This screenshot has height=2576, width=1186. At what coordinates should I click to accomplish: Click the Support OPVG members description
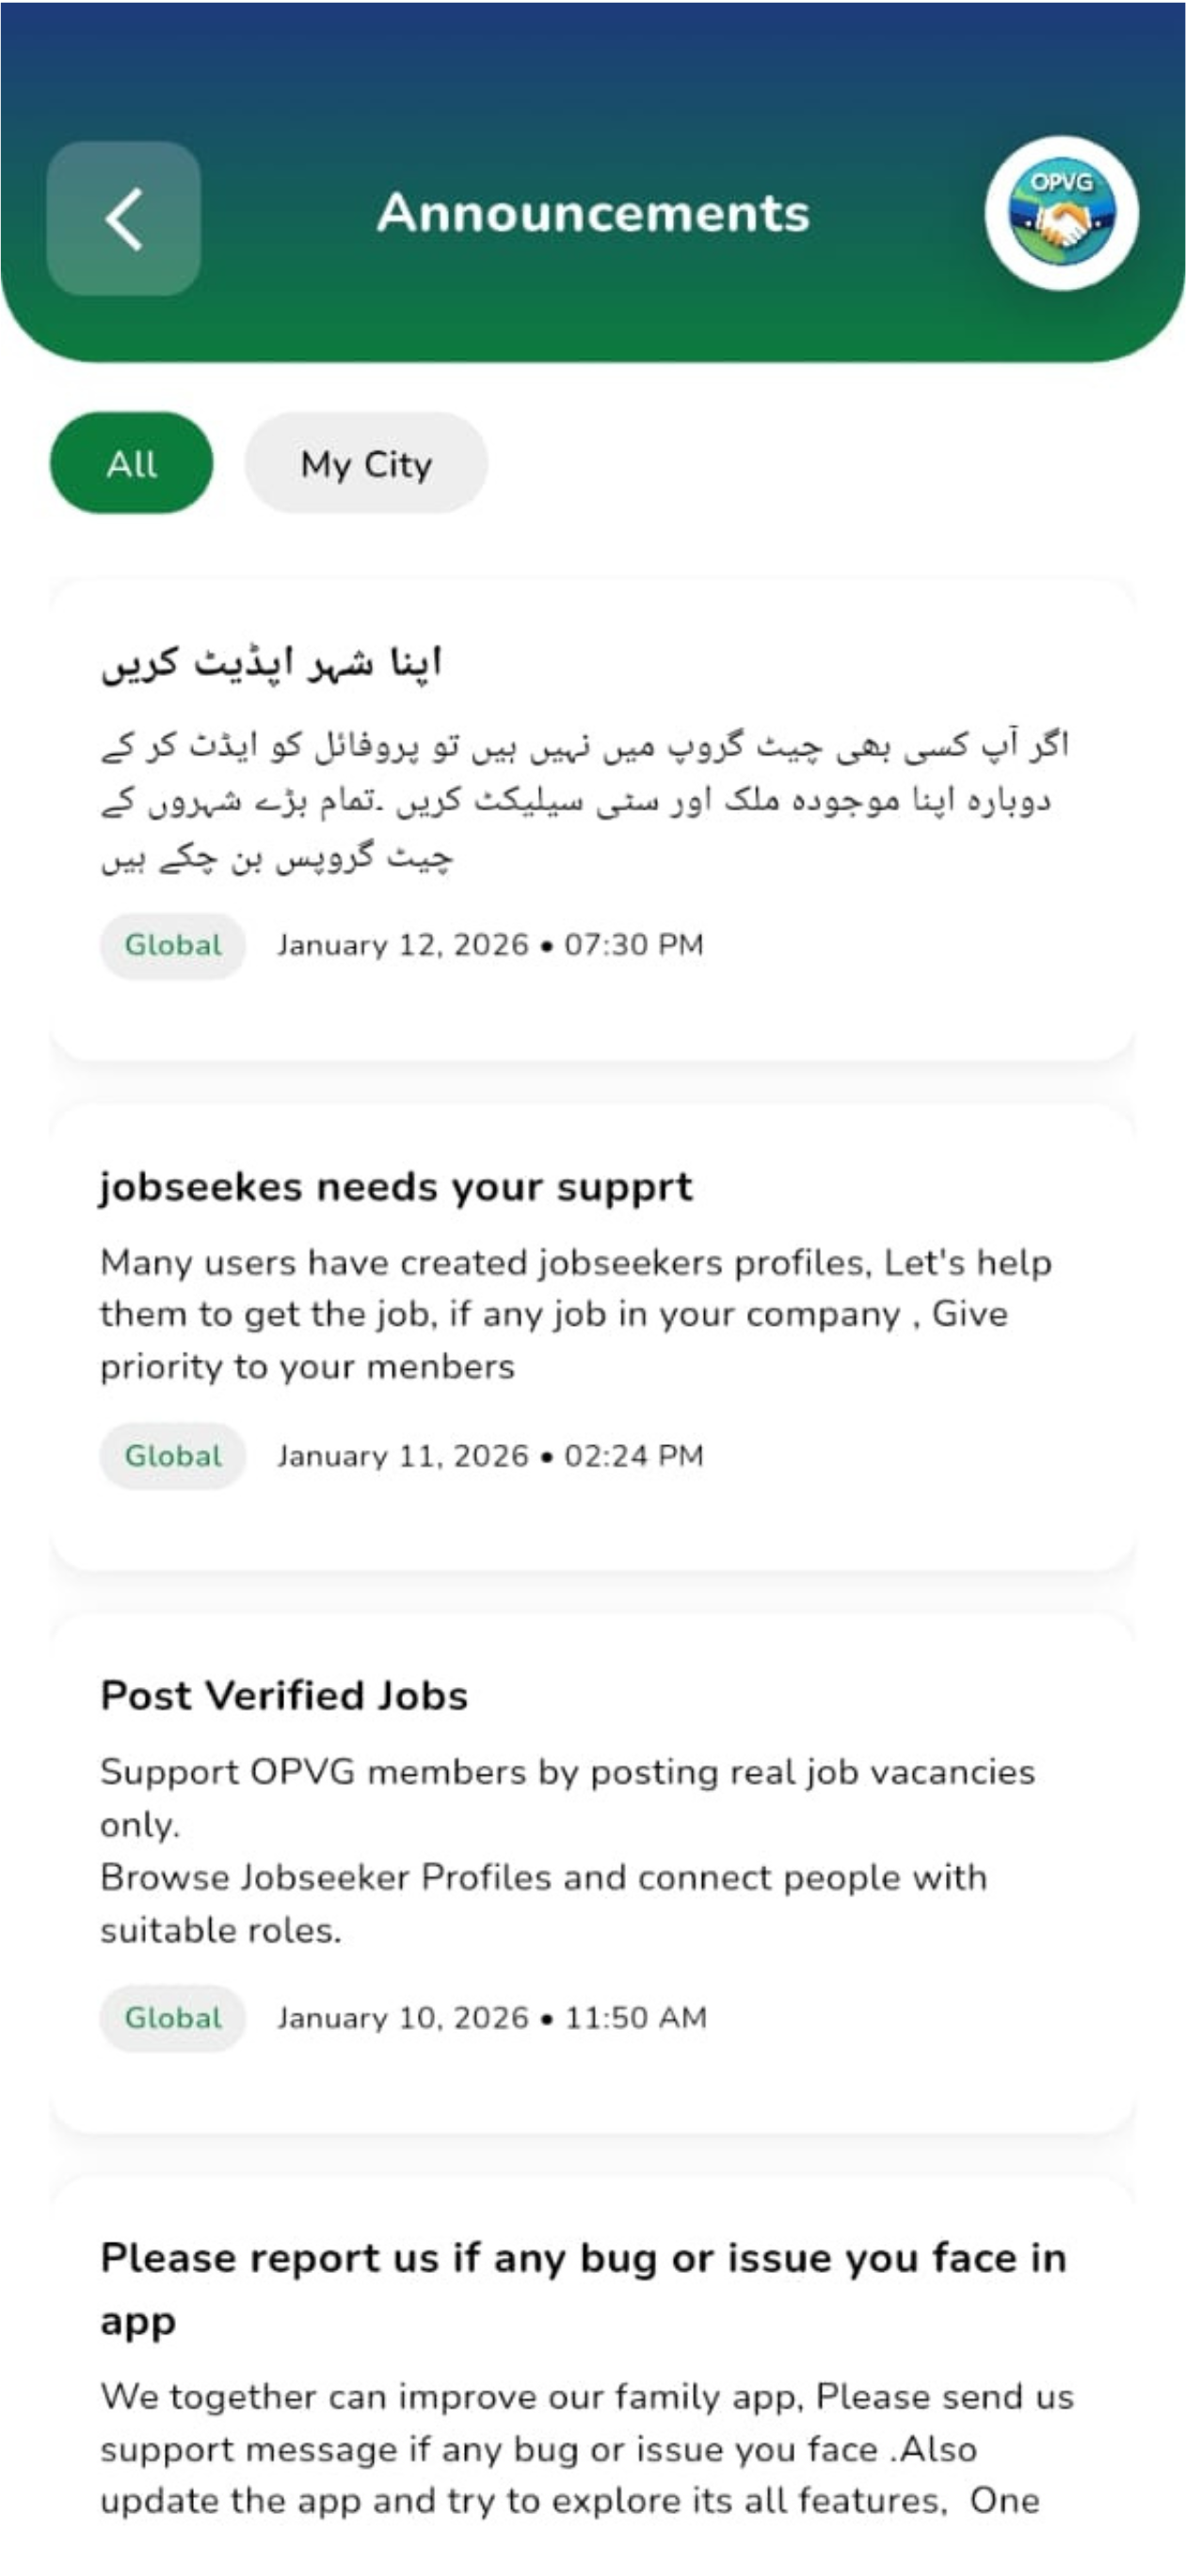coord(567,1798)
